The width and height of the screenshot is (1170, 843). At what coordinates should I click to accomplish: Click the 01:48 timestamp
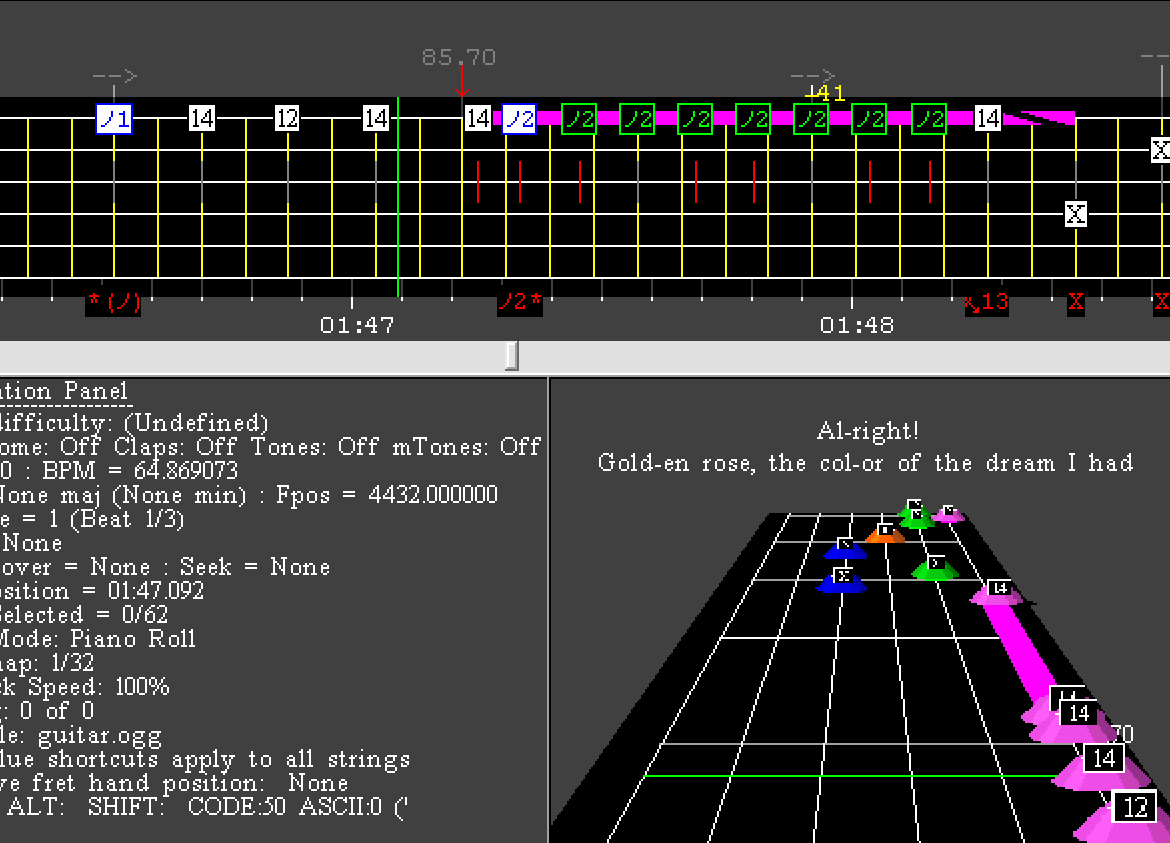tap(857, 325)
